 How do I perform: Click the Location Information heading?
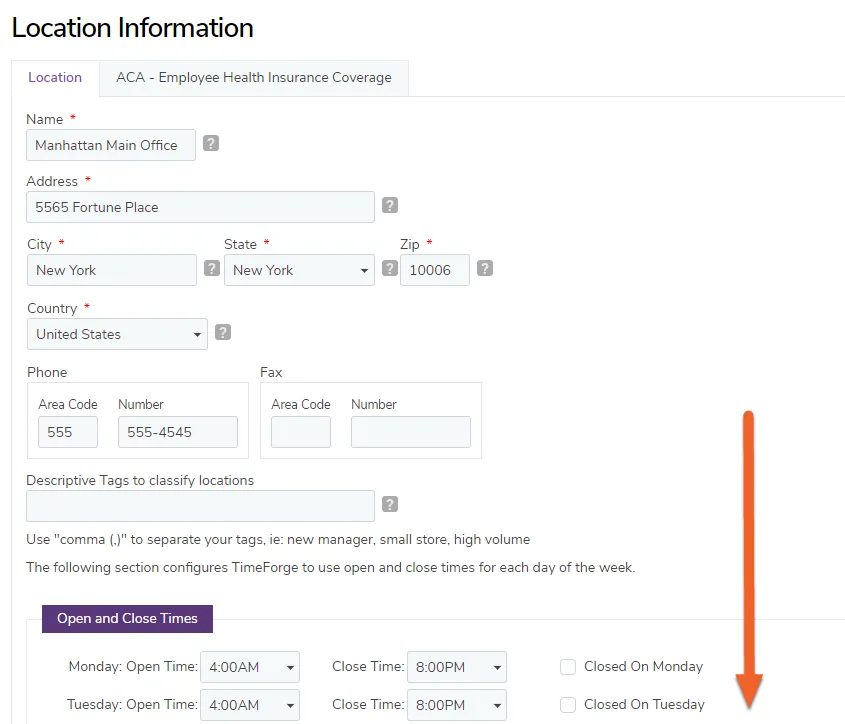coord(133,28)
